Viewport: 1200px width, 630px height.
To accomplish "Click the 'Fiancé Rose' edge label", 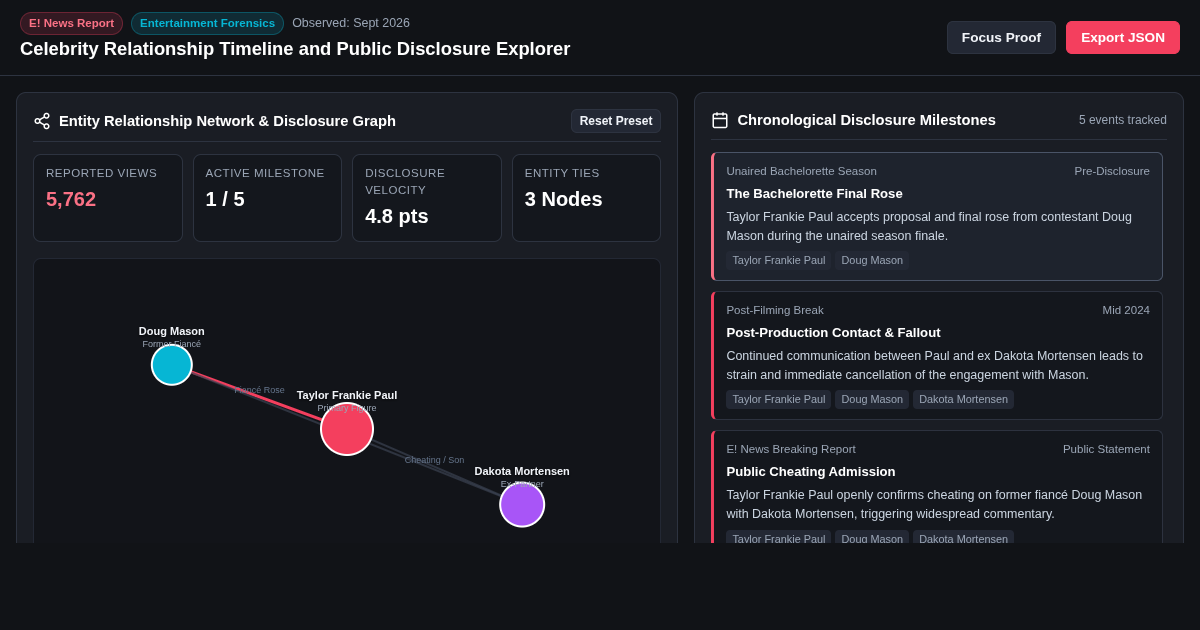I will tap(259, 390).
